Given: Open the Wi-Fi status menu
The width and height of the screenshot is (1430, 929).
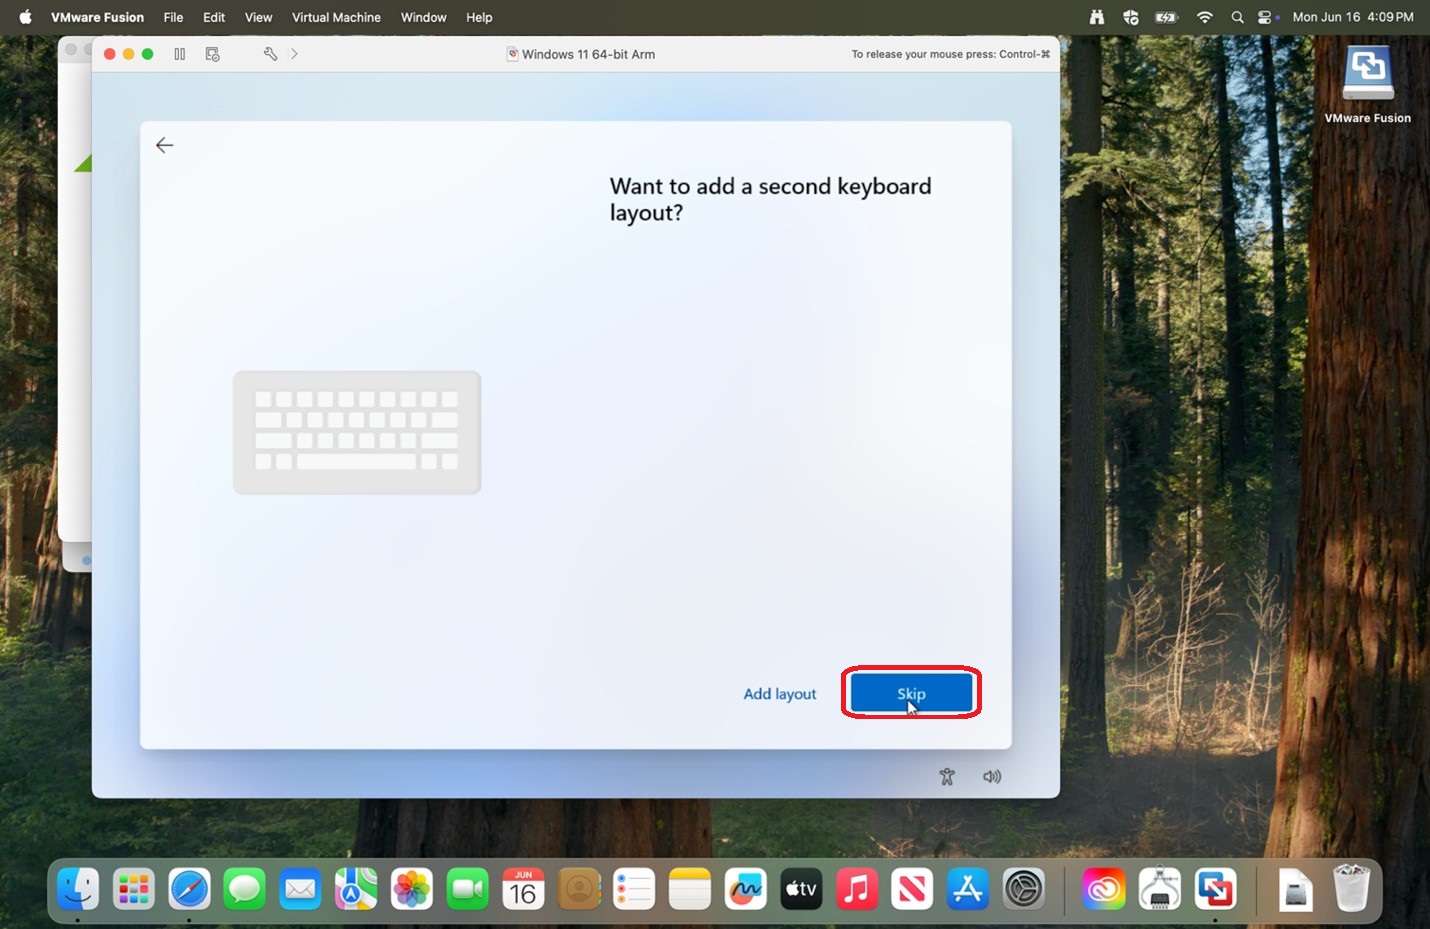Looking at the screenshot, I should point(1205,17).
